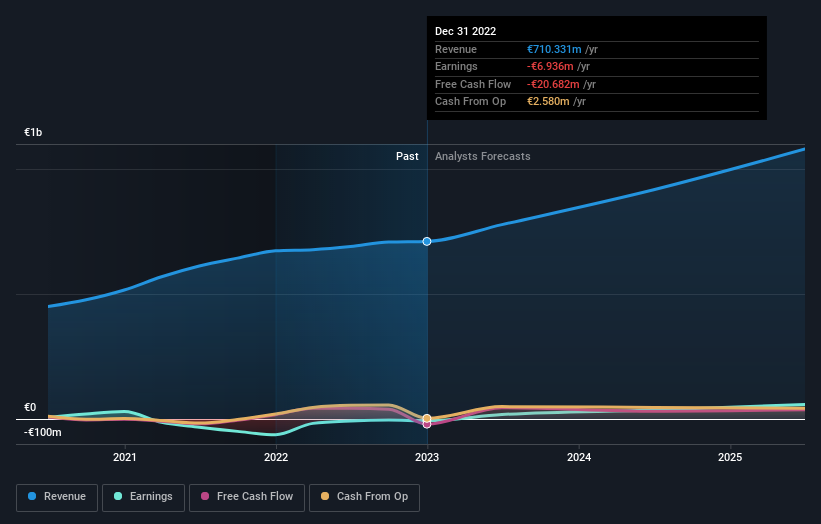Click the Cash From Op label in the tooltip
The height and width of the screenshot is (524, 821).
tap(470, 102)
